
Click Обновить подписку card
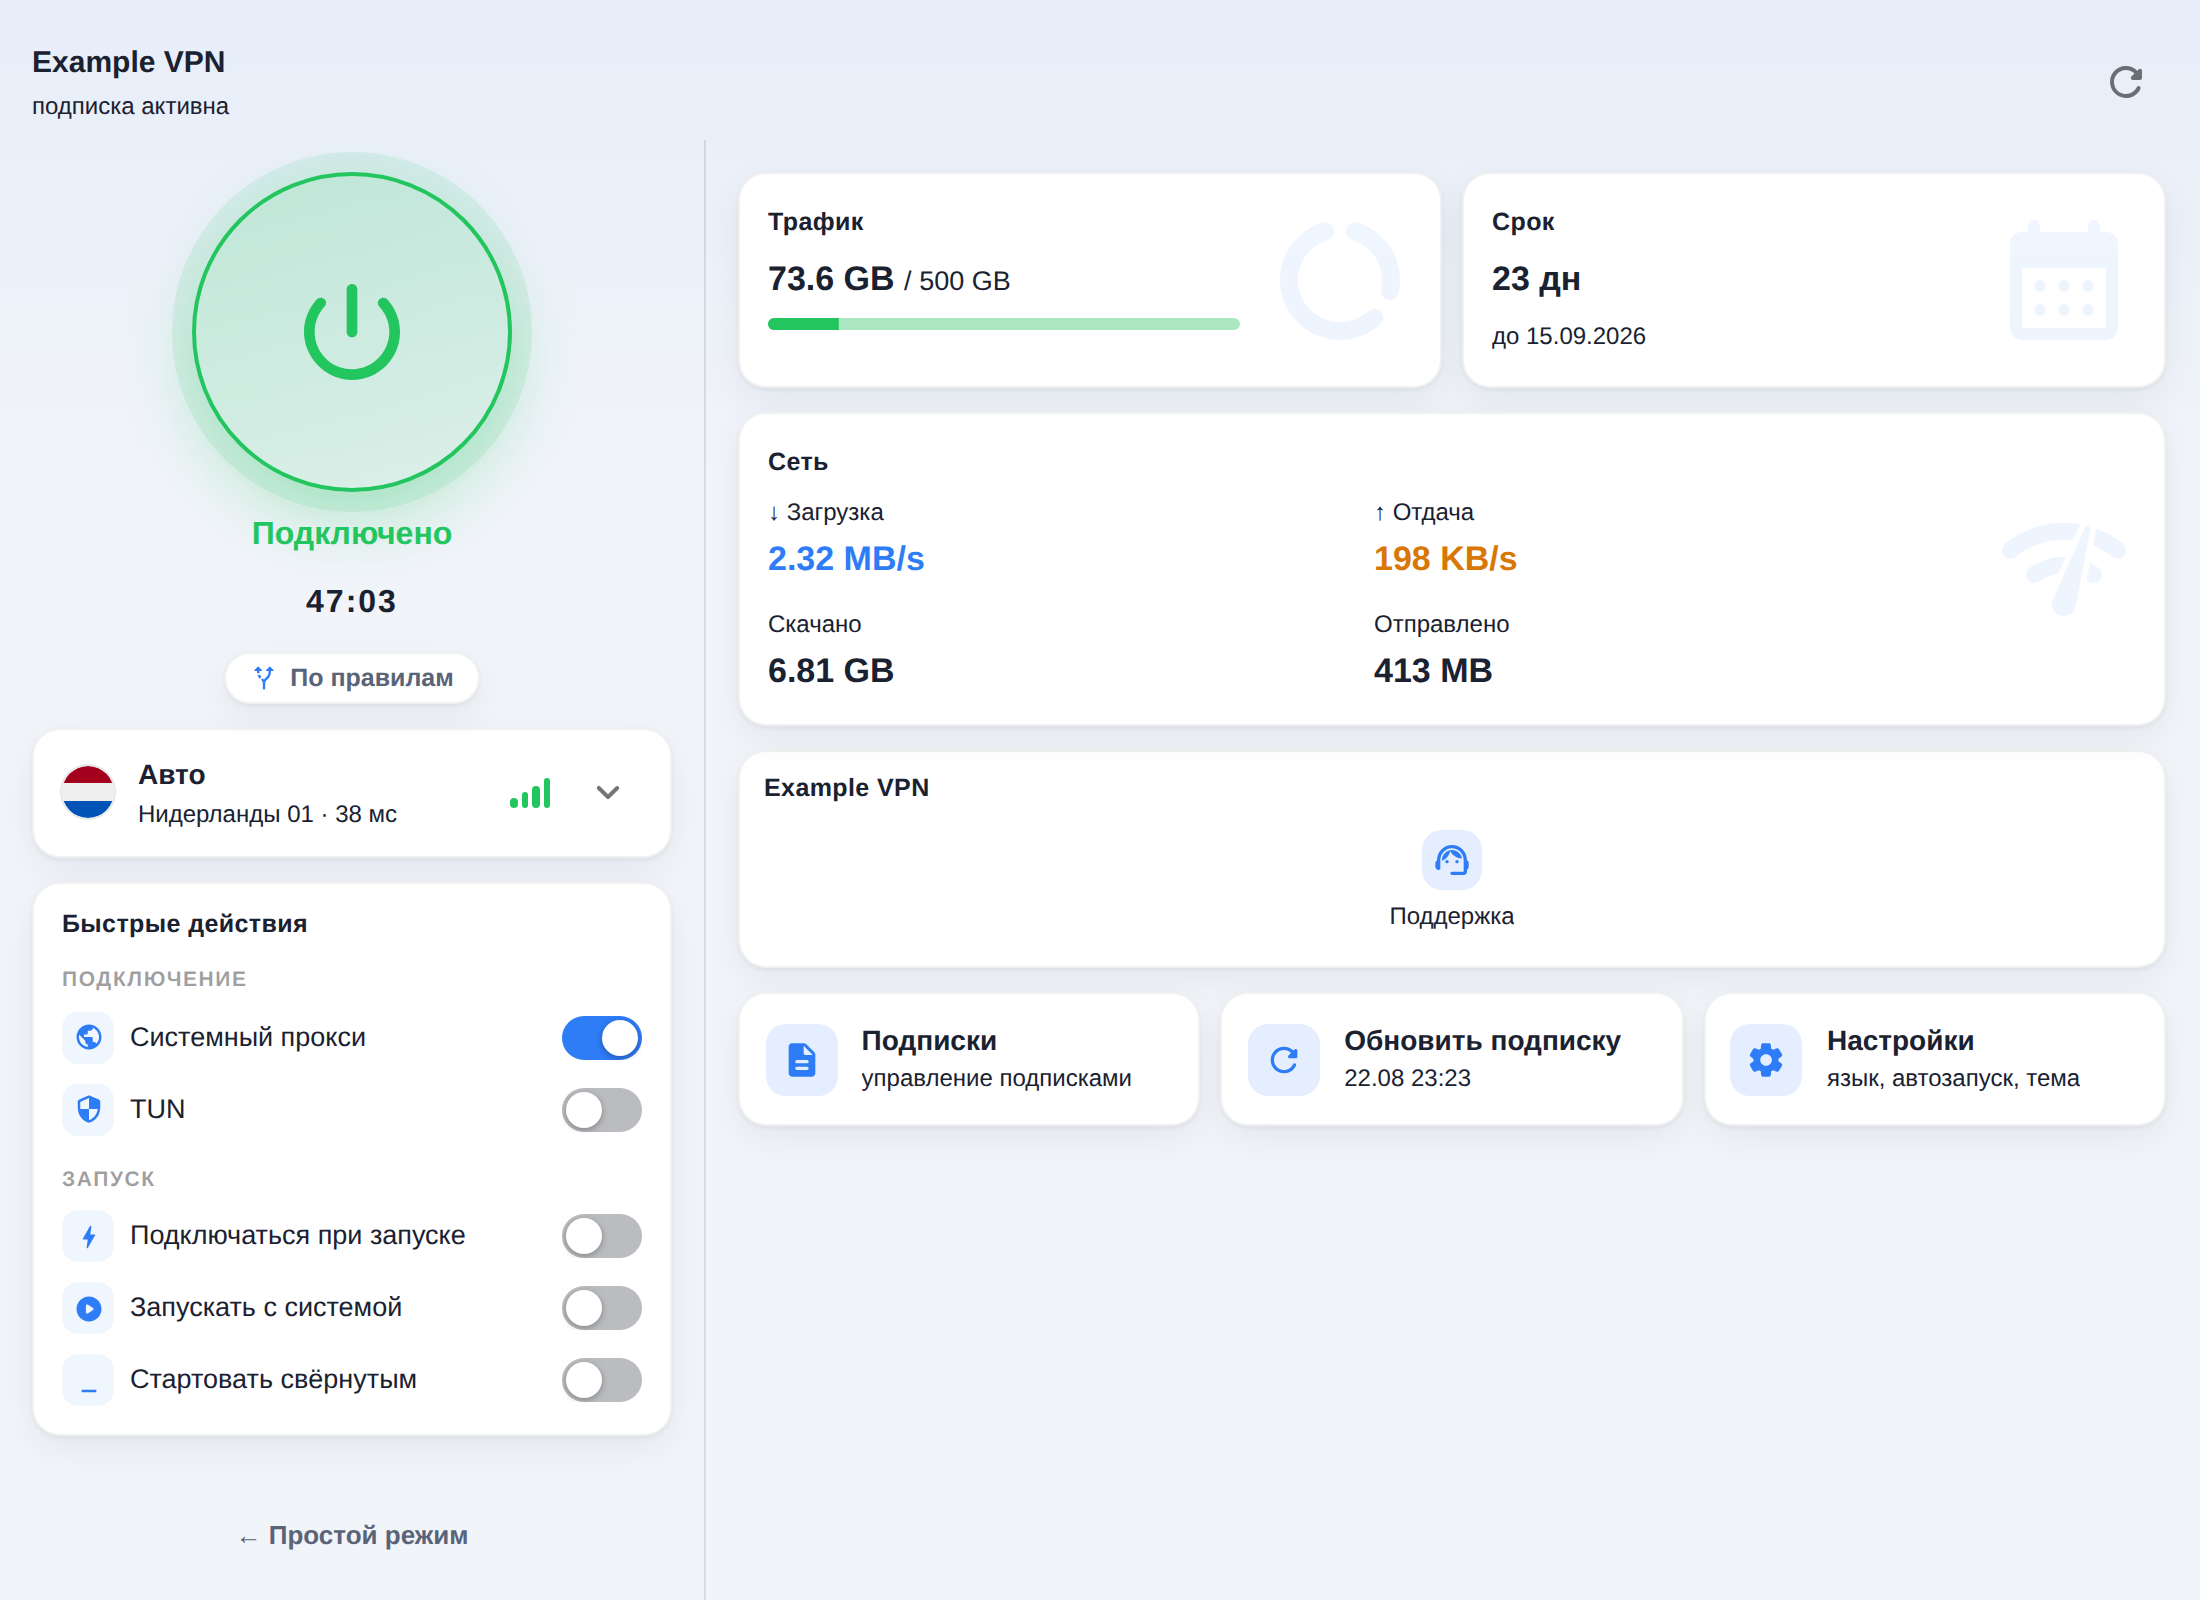(x=1451, y=1060)
